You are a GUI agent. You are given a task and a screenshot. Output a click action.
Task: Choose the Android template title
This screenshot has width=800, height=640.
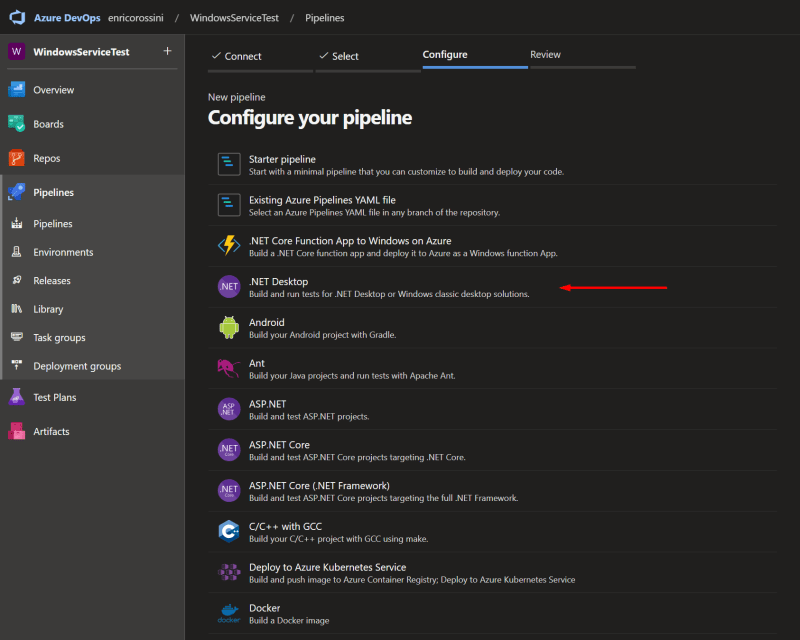pos(266,323)
